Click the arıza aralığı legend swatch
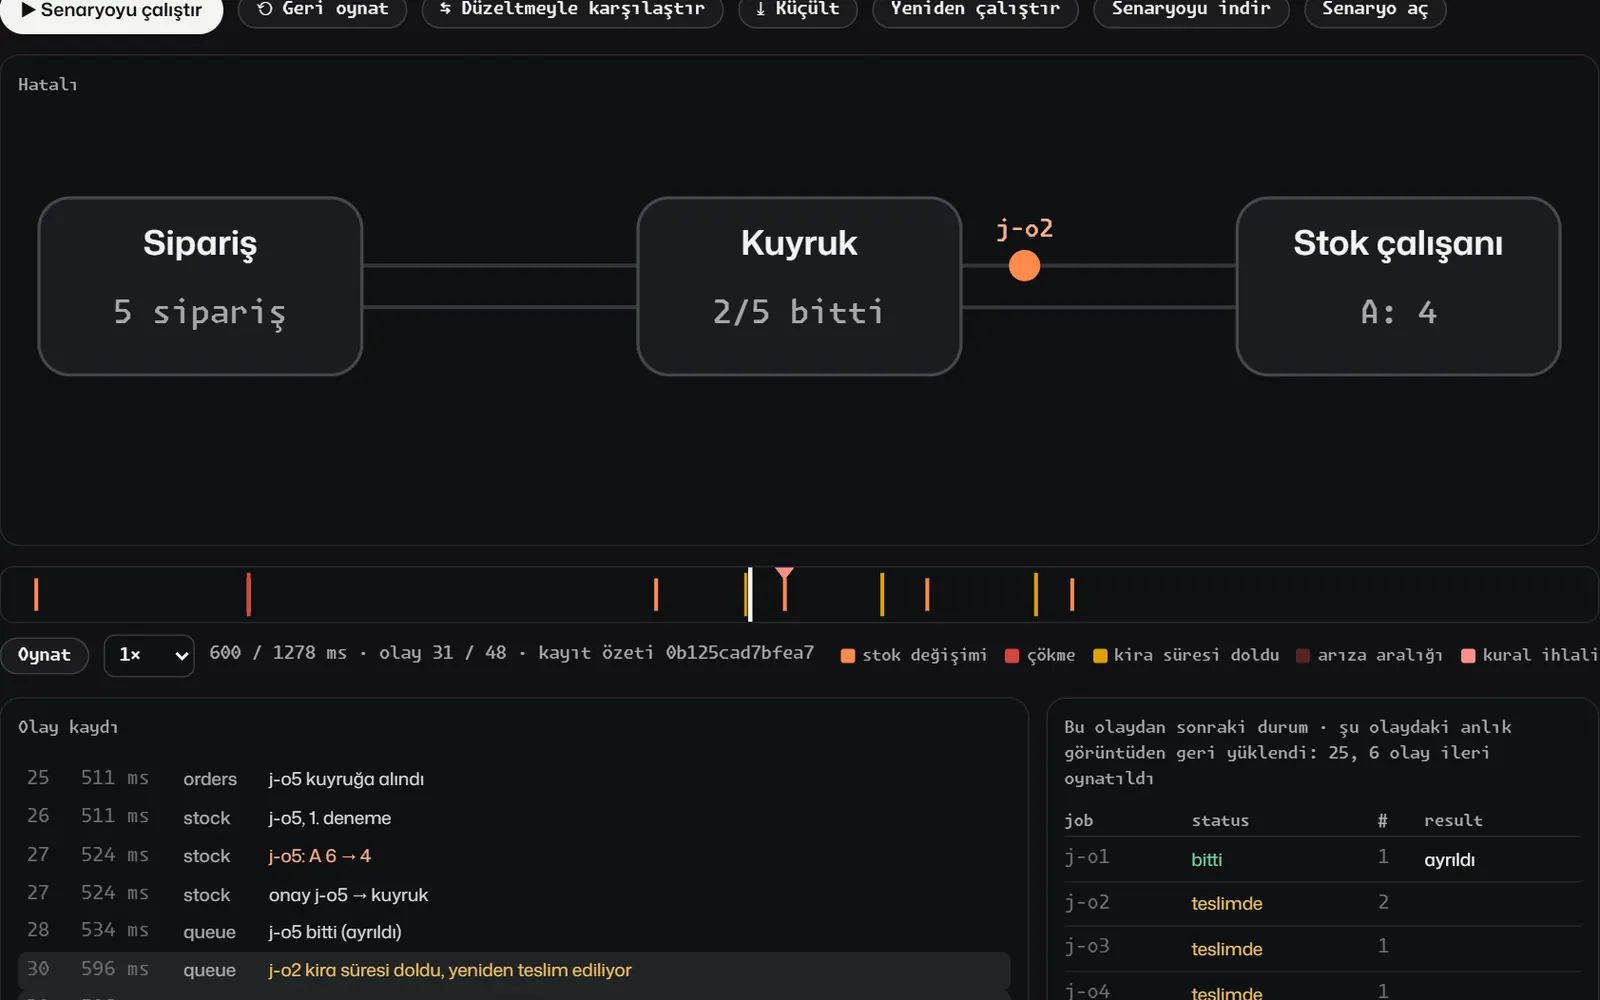1600x1000 pixels. point(1303,656)
